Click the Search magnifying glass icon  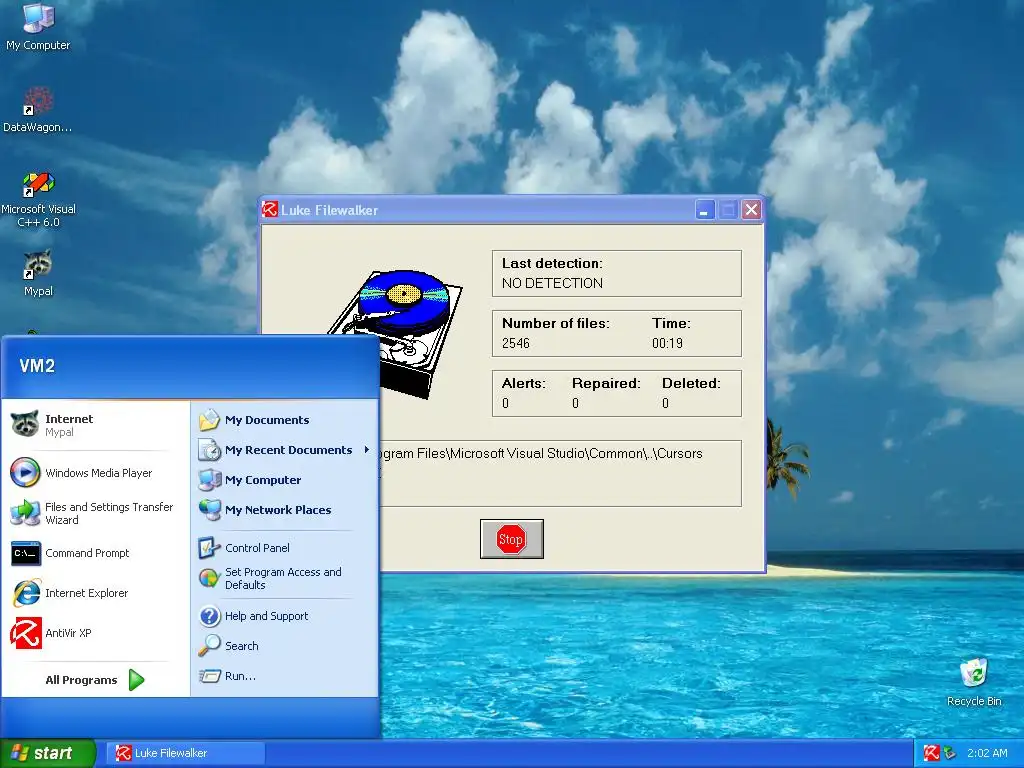pyautogui.click(x=210, y=645)
